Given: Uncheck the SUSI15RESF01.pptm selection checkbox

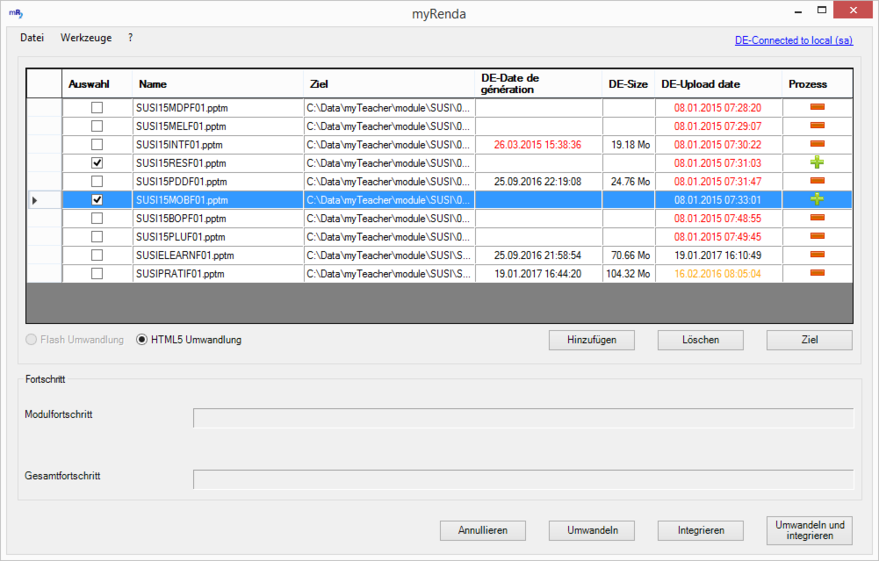Looking at the screenshot, I should point(97,162).
